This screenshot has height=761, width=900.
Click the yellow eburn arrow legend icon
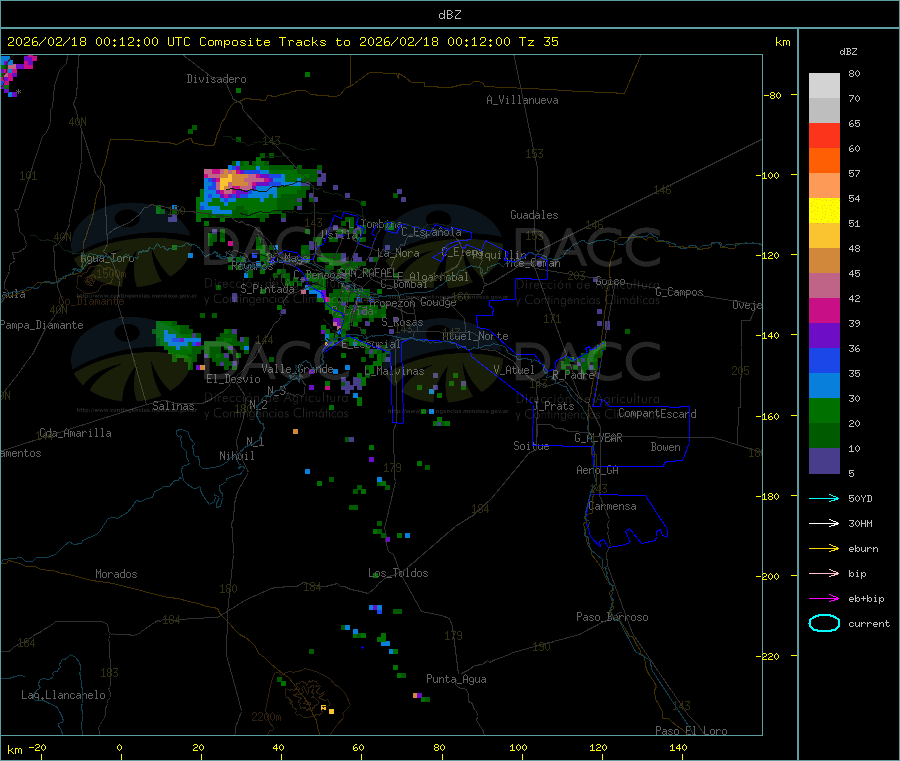[x=824, y=548]
